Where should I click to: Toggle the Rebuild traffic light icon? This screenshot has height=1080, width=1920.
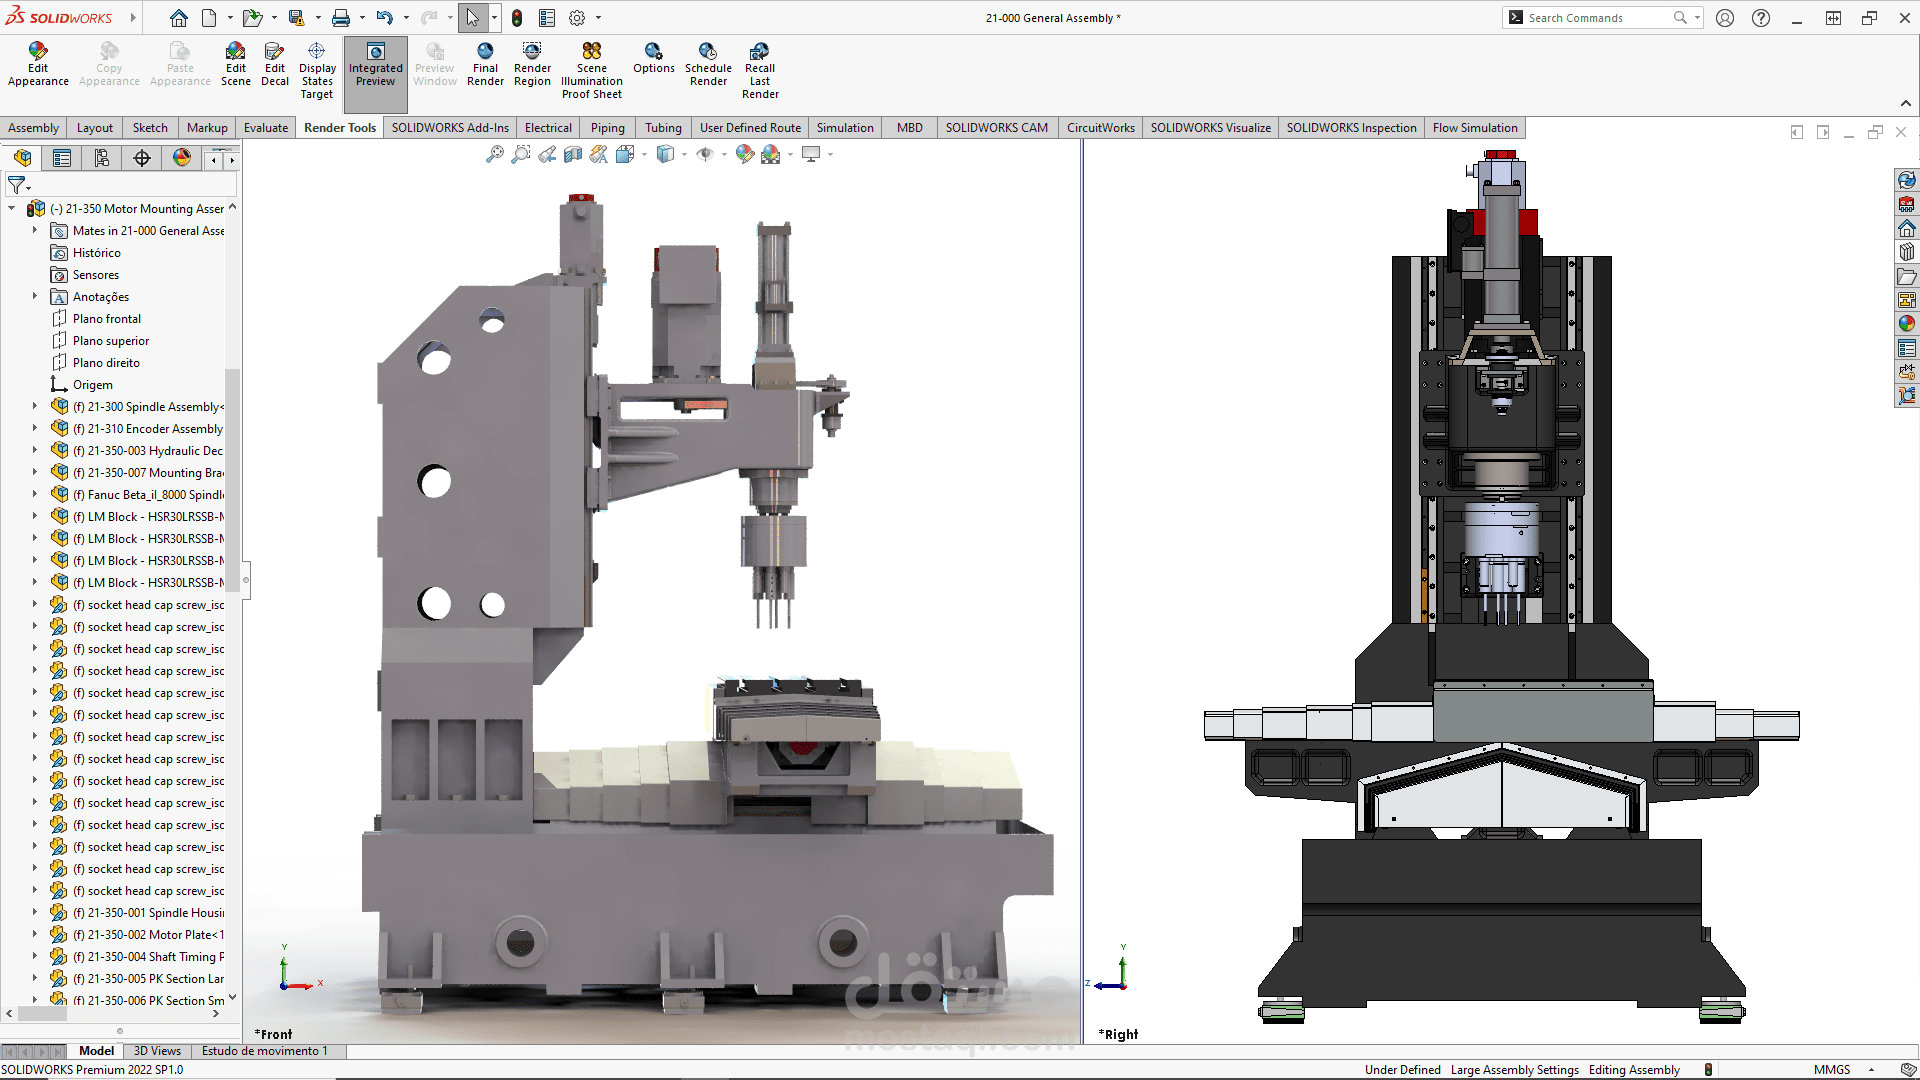(x=517, y=18)
